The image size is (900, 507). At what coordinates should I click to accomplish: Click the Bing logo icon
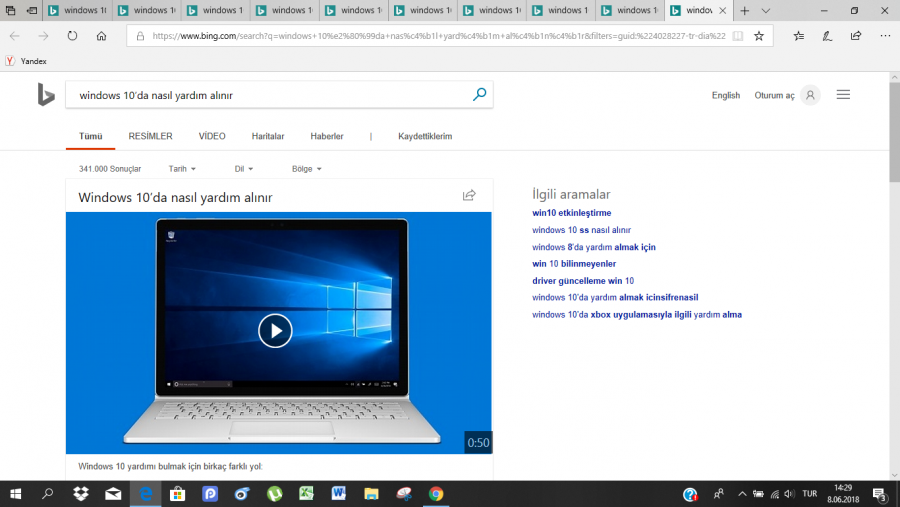(46, 95)
